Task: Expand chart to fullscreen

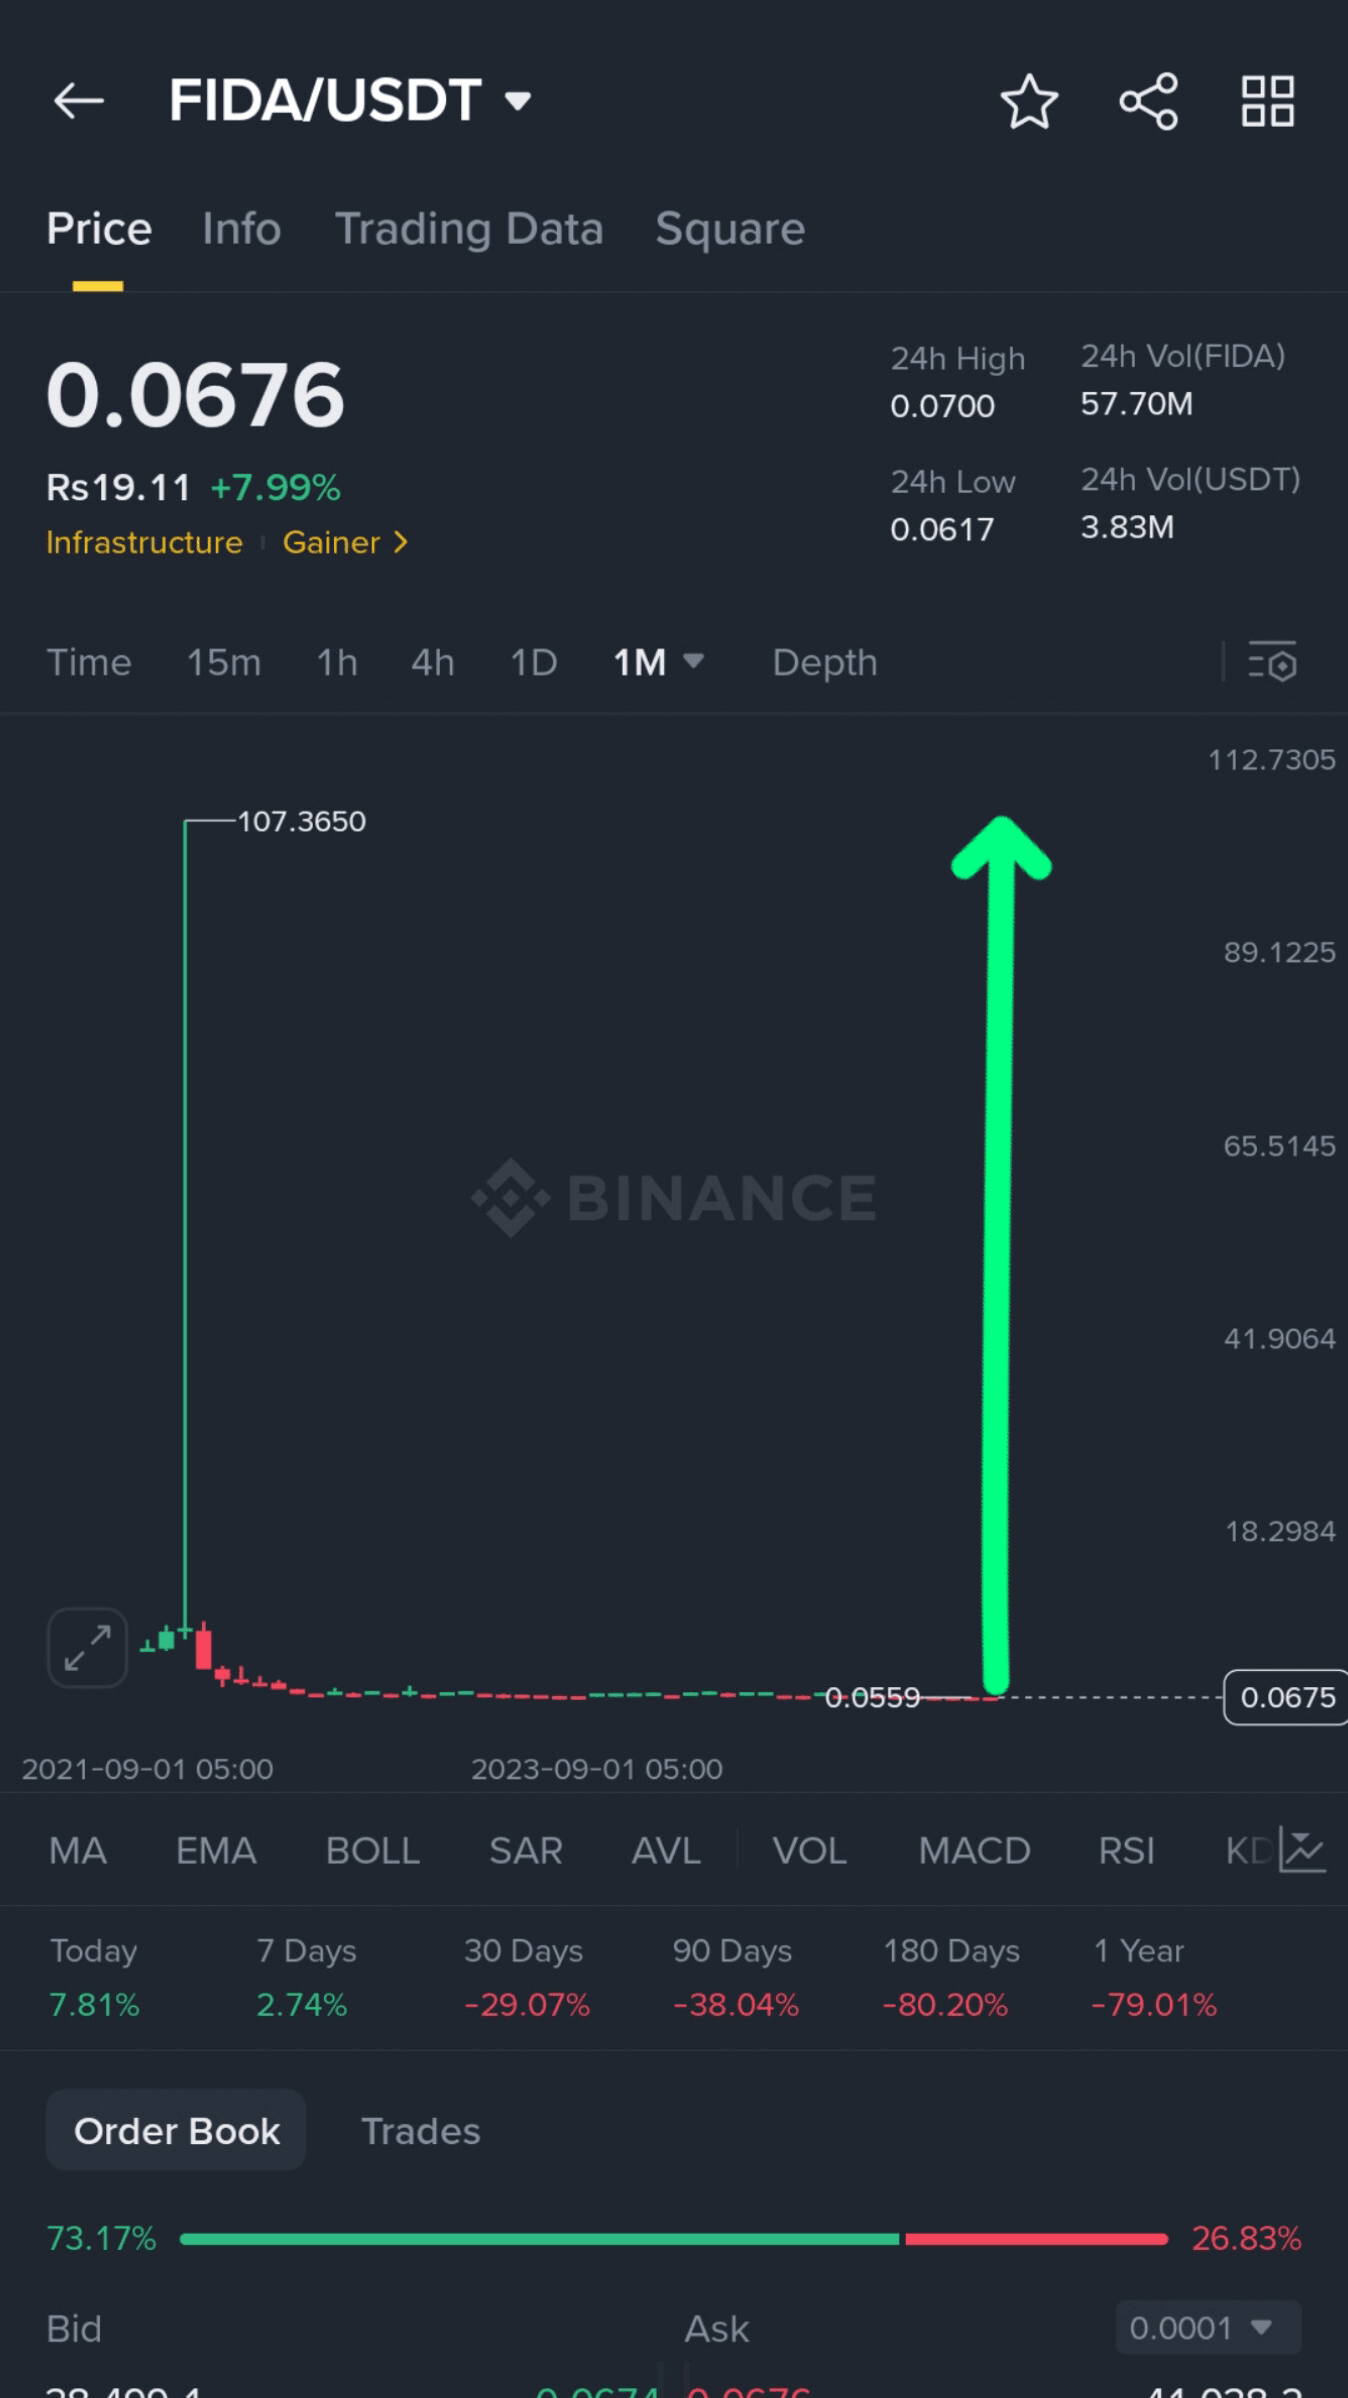Action: 87,1647
